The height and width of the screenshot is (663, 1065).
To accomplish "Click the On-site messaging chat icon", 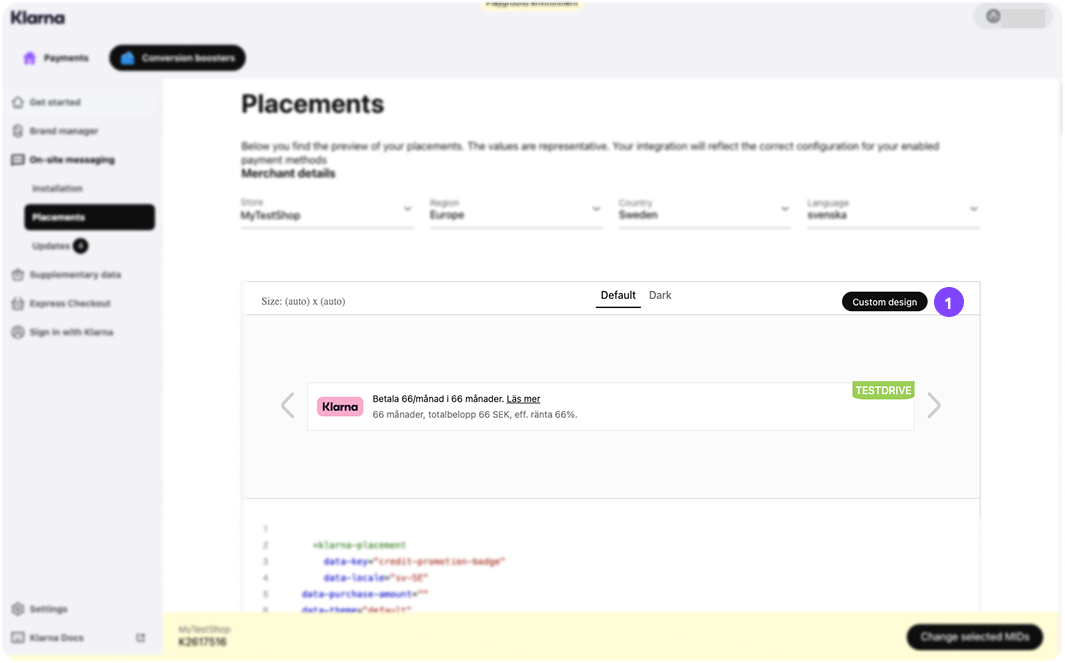I will (18, 160).
